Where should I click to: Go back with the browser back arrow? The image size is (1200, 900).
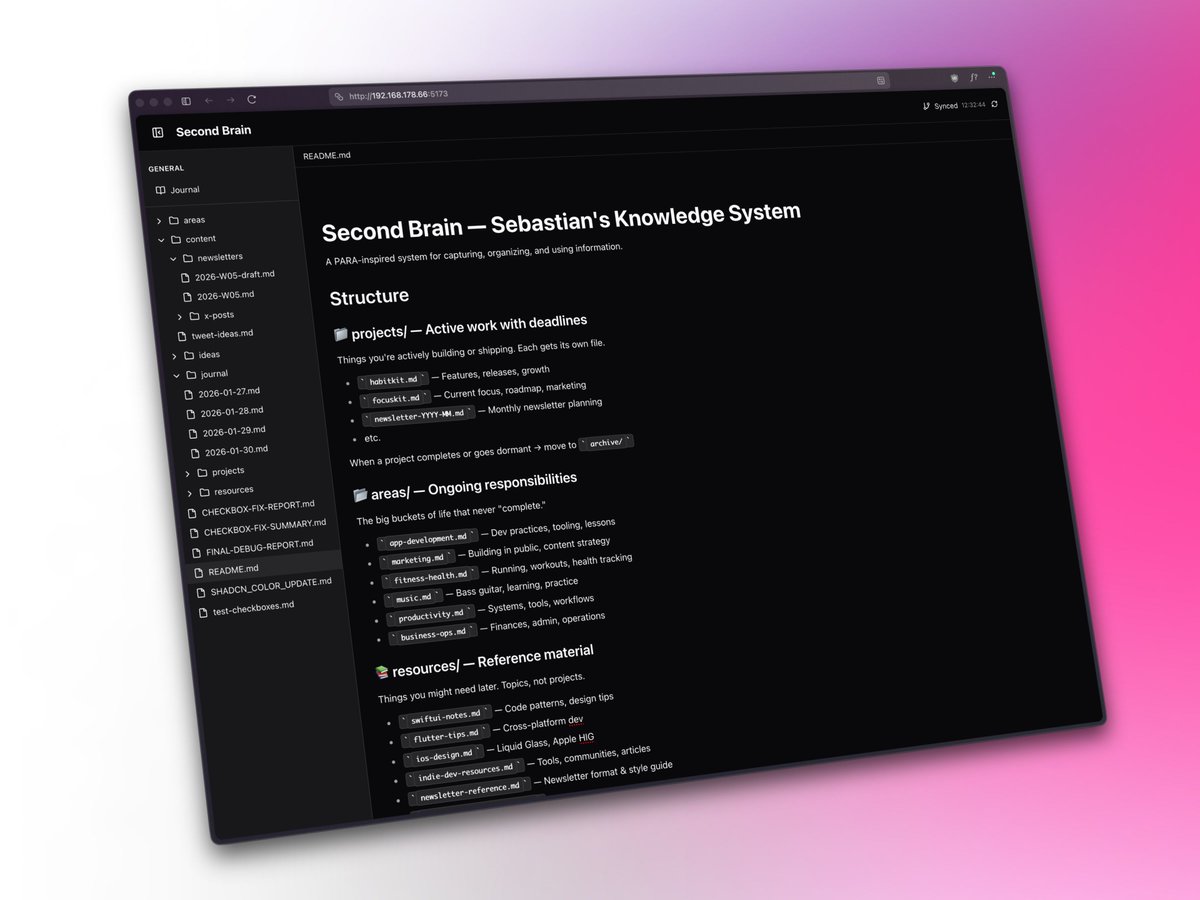pyautogui.click(x=208, y=101)
